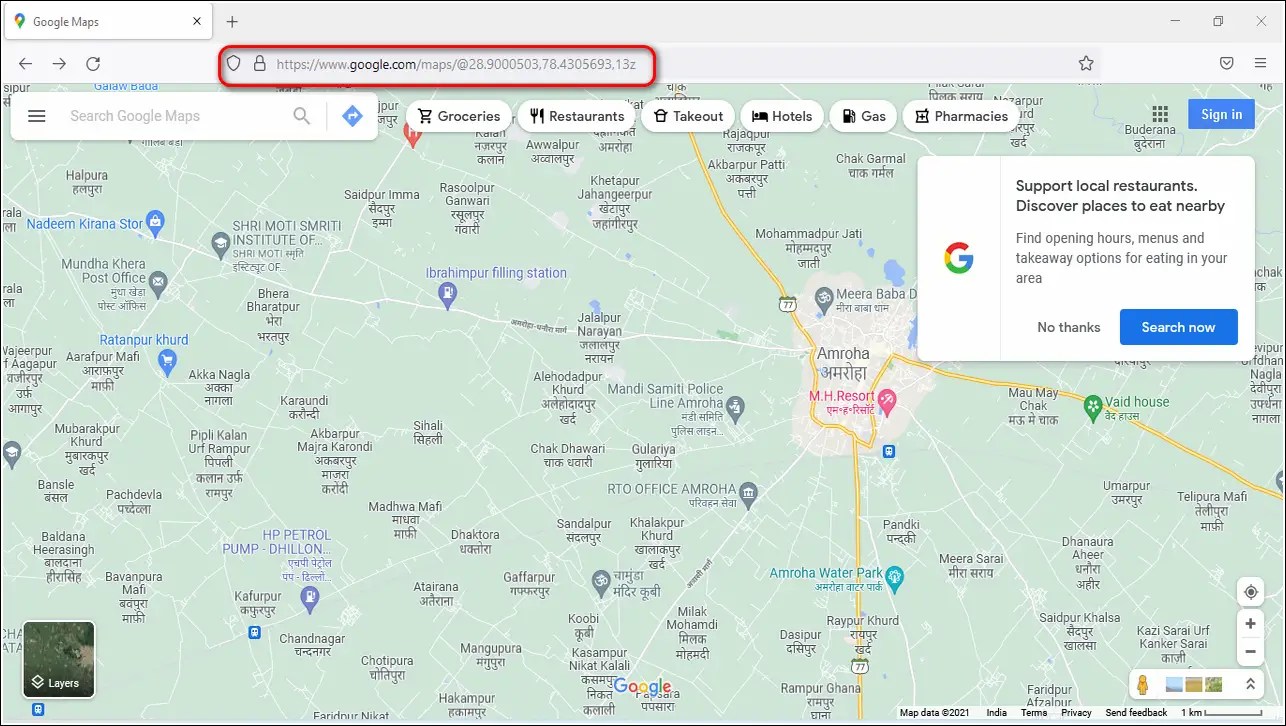View site security via padlock icon
The height and width of the screenshot is (726, 1286).
pyautogui.click(x=259, y=63)
